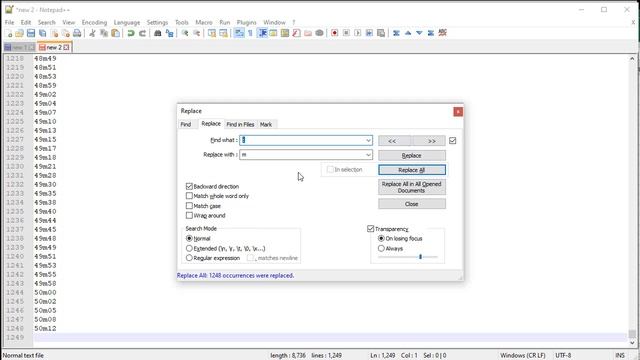Click the blue up-arrow toolbar icon
640x360 pixels.
(x=408, y=33)
